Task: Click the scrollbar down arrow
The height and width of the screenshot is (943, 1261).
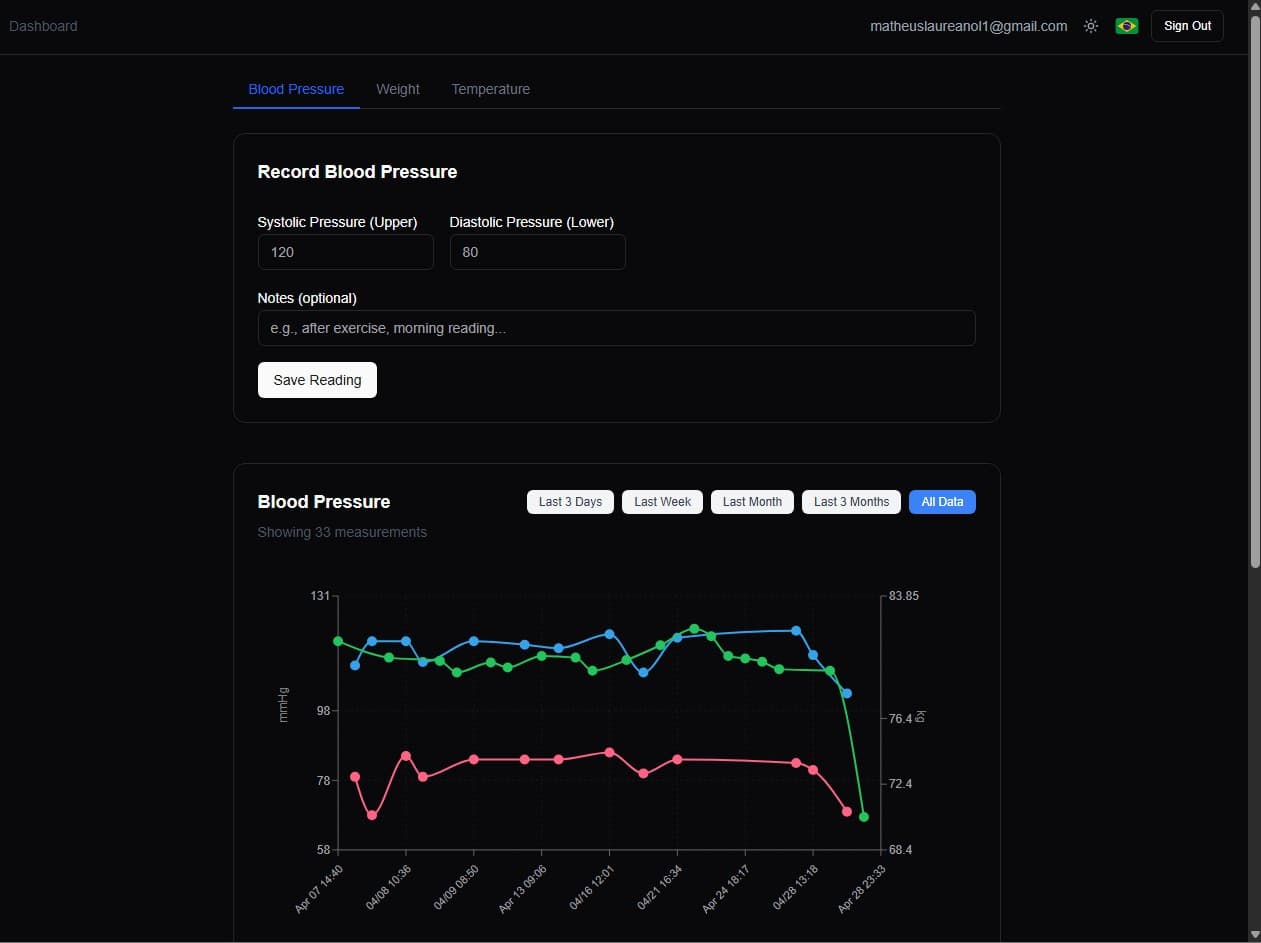Action: click(1255, 934)
